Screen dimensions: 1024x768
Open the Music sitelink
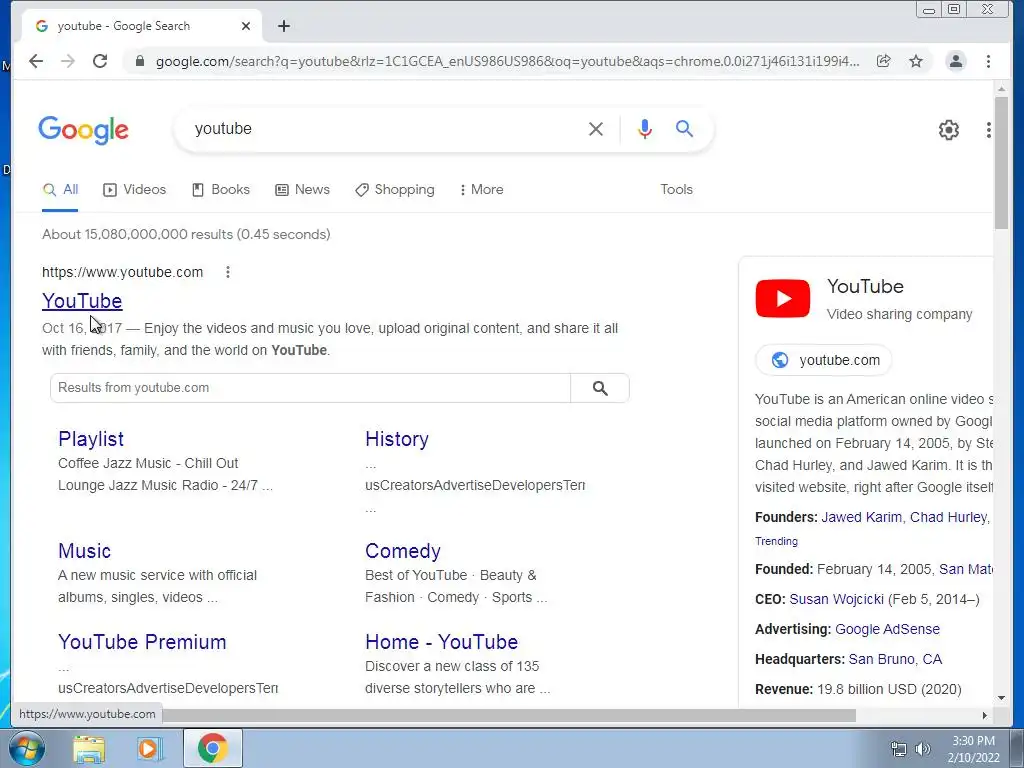tap(84, 551)
